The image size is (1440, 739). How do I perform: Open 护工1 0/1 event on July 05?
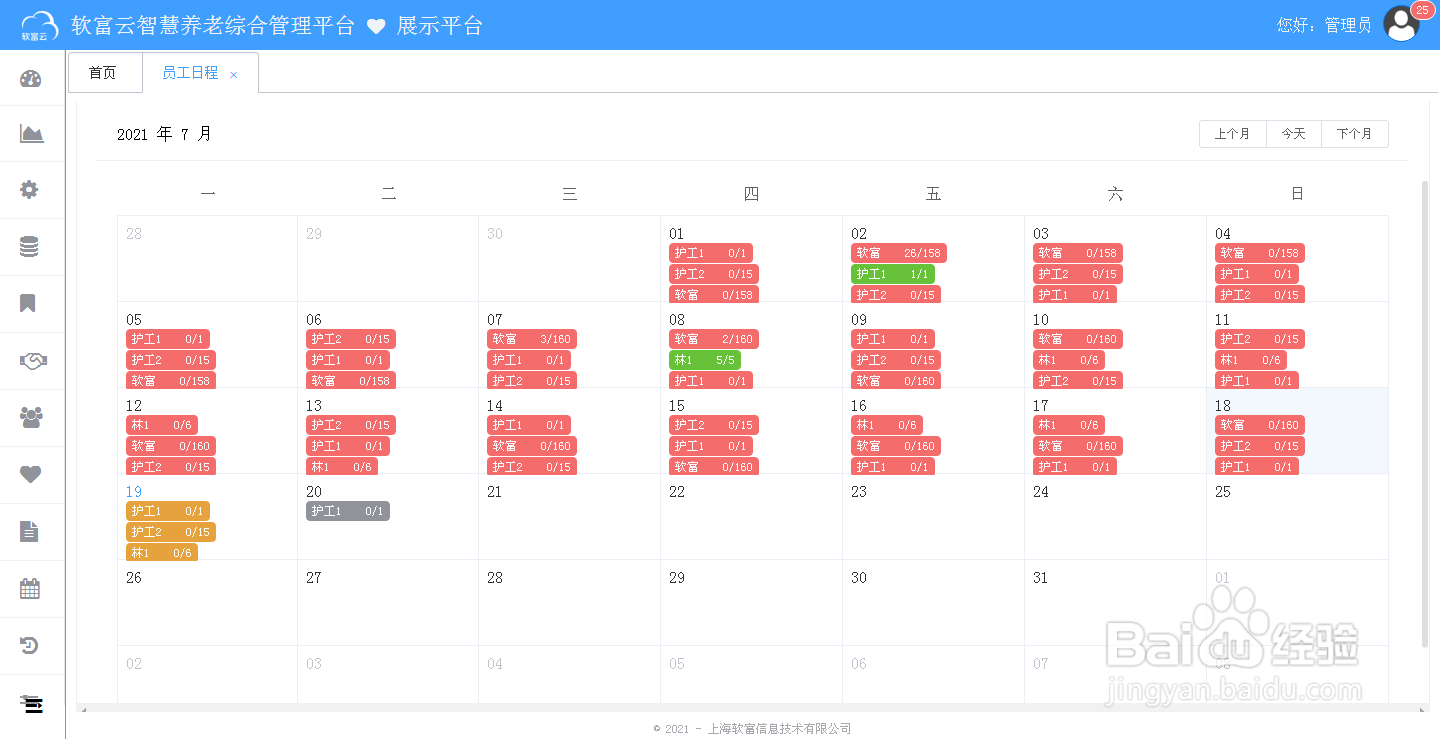168,339
